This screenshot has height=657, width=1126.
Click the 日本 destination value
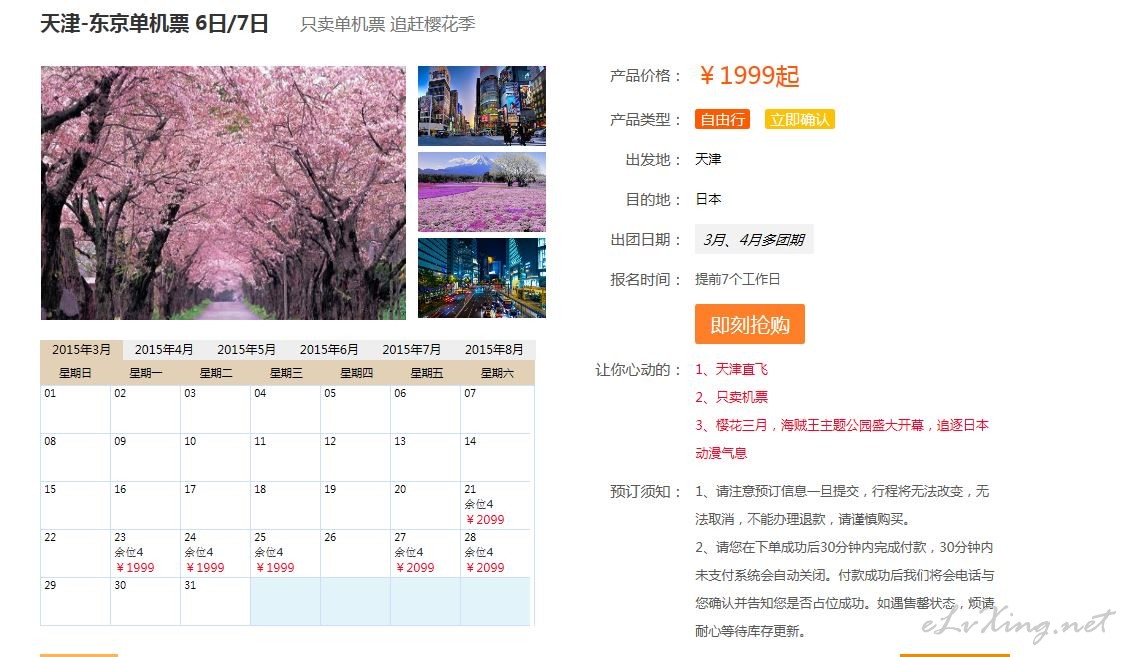(x=708, y=199)
